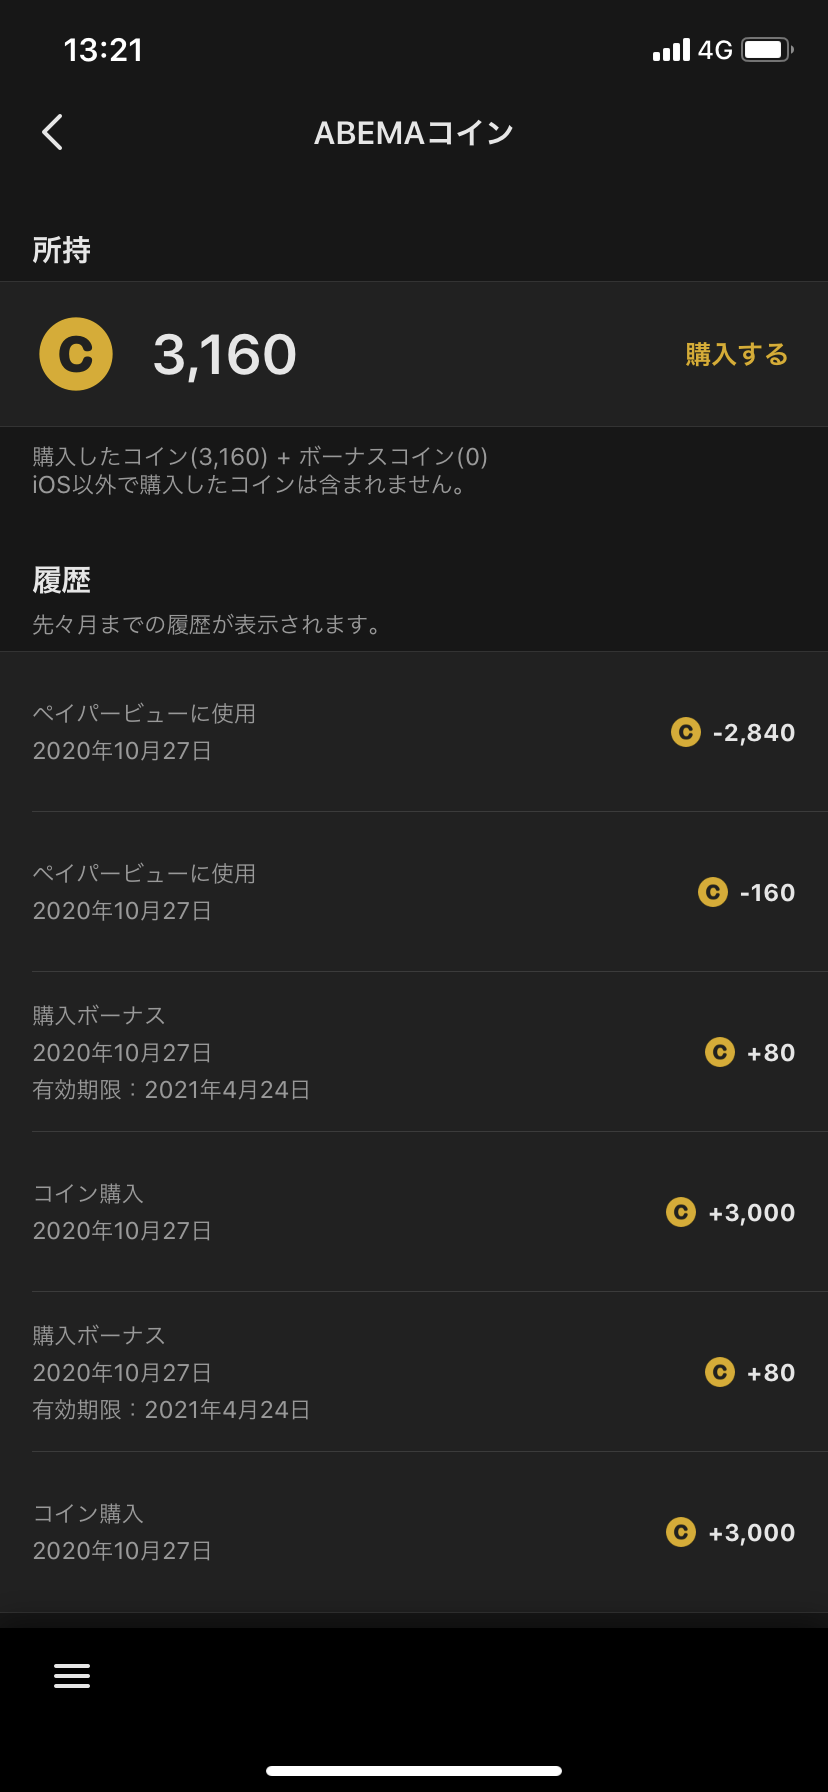828x1792 pixels.
Task: Open the hamburger menu icon
Action: click(x=72, y=1675)
